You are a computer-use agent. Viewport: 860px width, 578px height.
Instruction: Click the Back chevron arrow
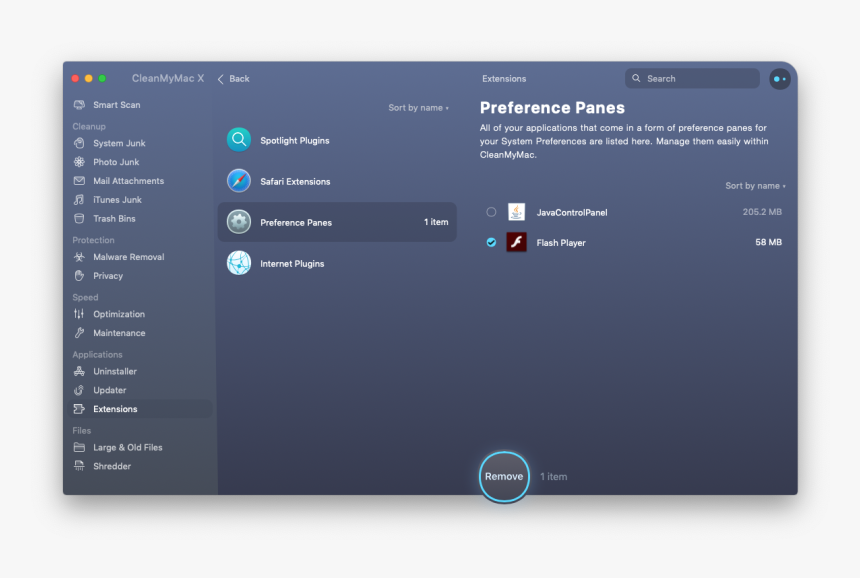pos(220,79)
